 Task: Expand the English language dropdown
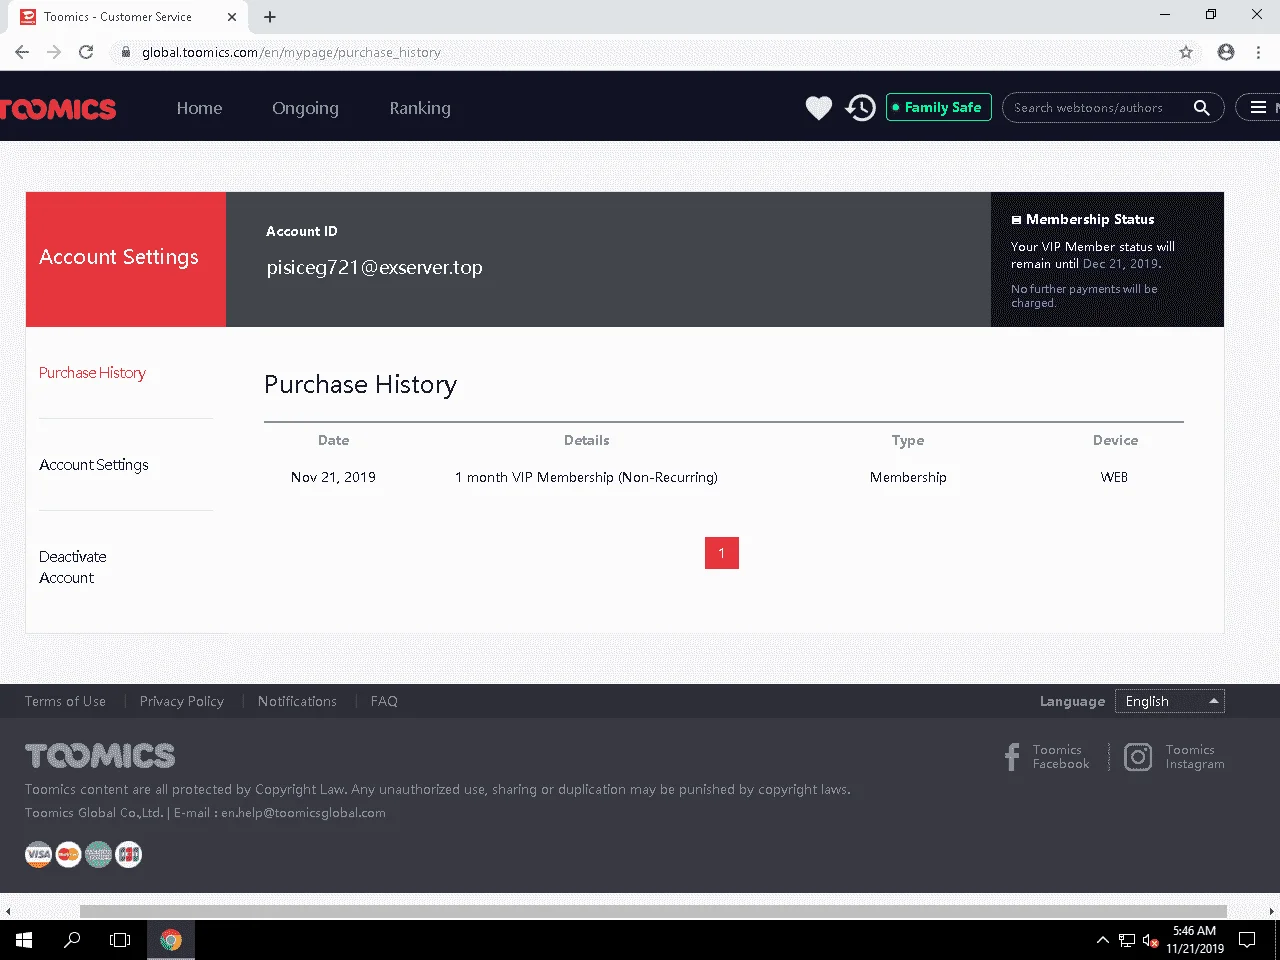pos(1171,701)
